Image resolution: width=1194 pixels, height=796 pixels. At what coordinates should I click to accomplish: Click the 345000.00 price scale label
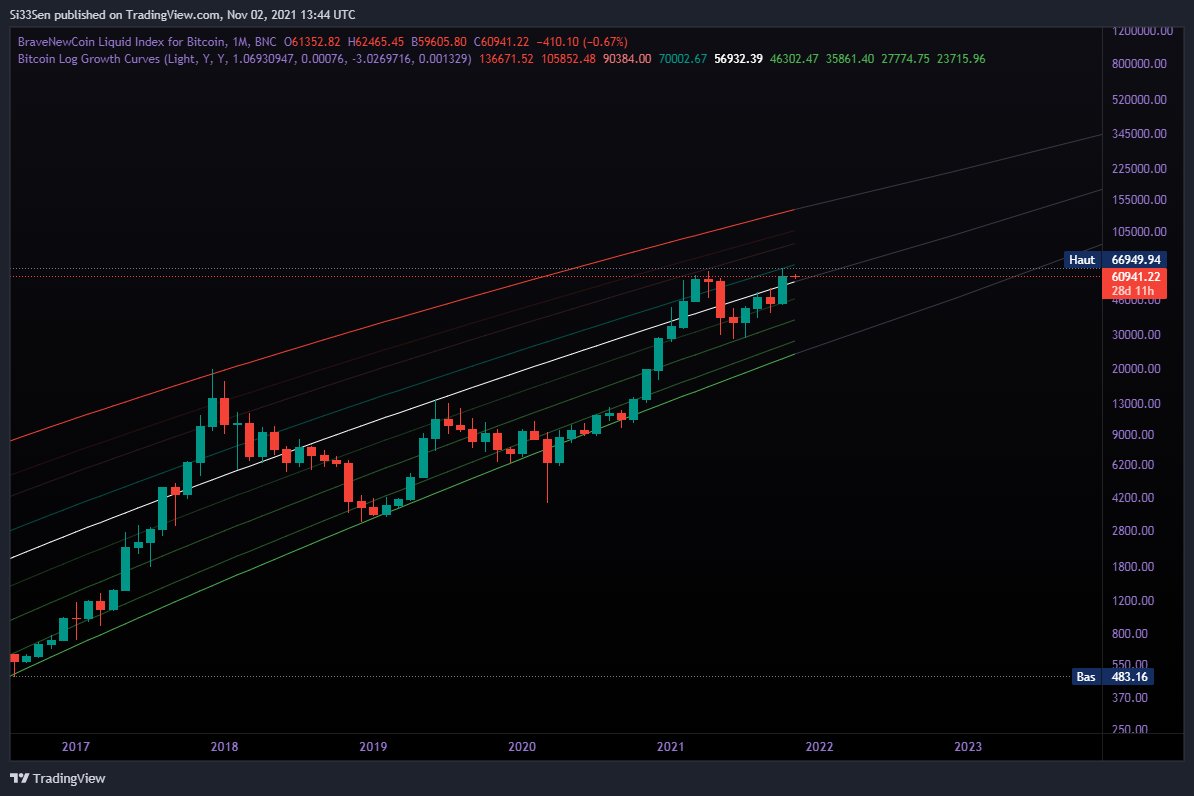coord(1139,133)
